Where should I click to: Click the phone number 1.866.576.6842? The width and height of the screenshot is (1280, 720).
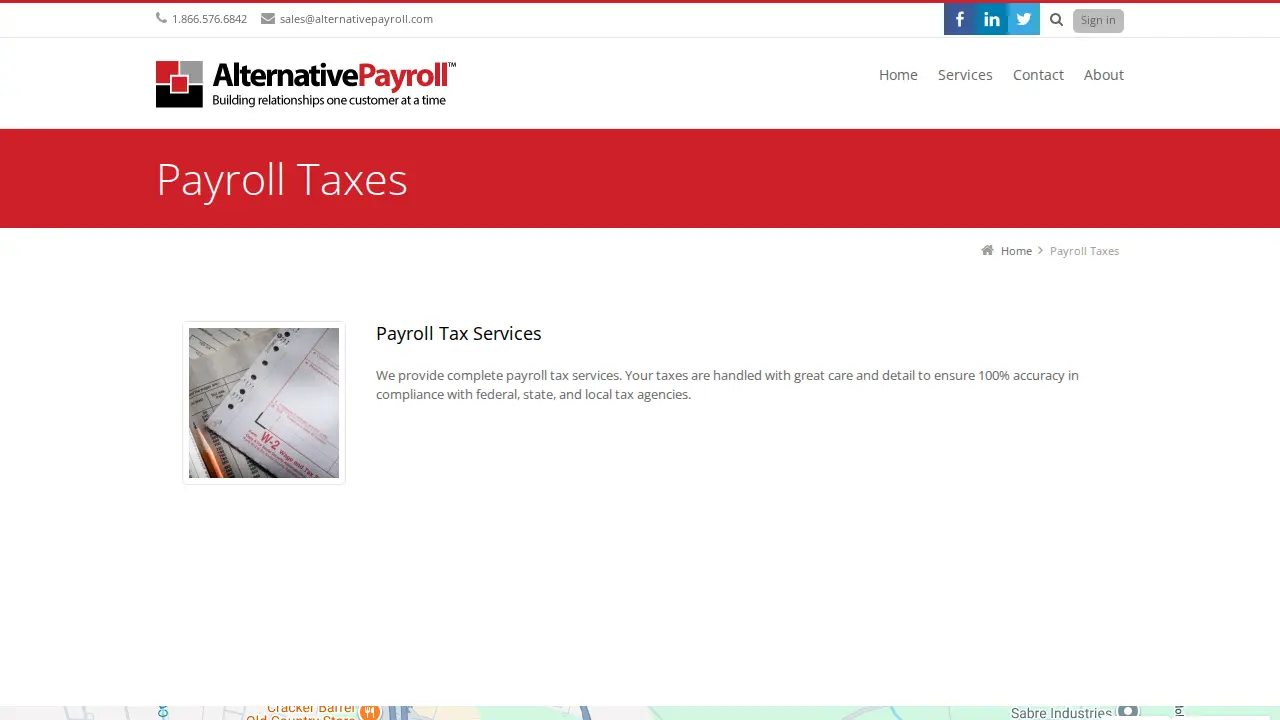[x=209, y=19]
